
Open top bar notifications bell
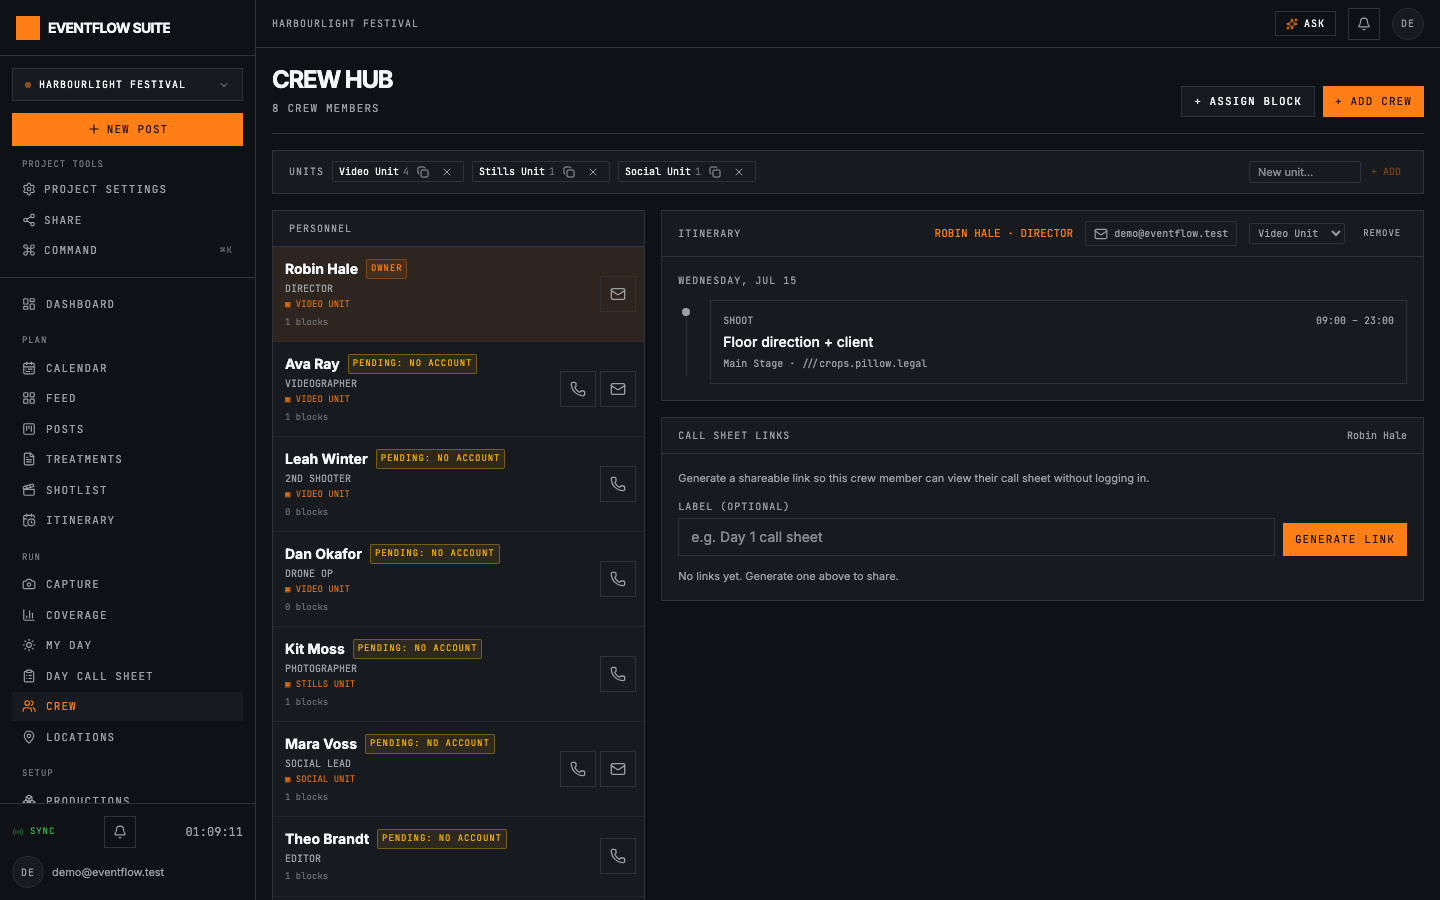point(1364,23)
